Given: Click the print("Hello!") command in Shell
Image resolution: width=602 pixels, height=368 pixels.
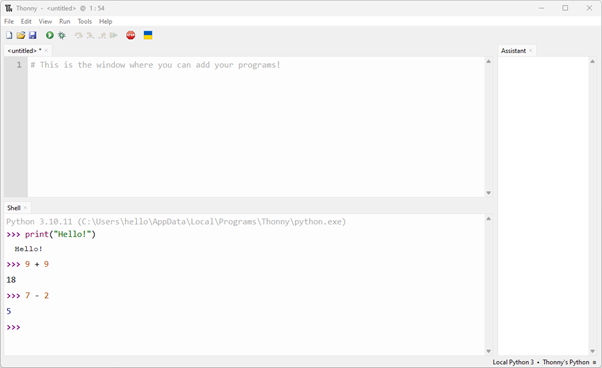Looking at the screenshot, I should 60,234.
